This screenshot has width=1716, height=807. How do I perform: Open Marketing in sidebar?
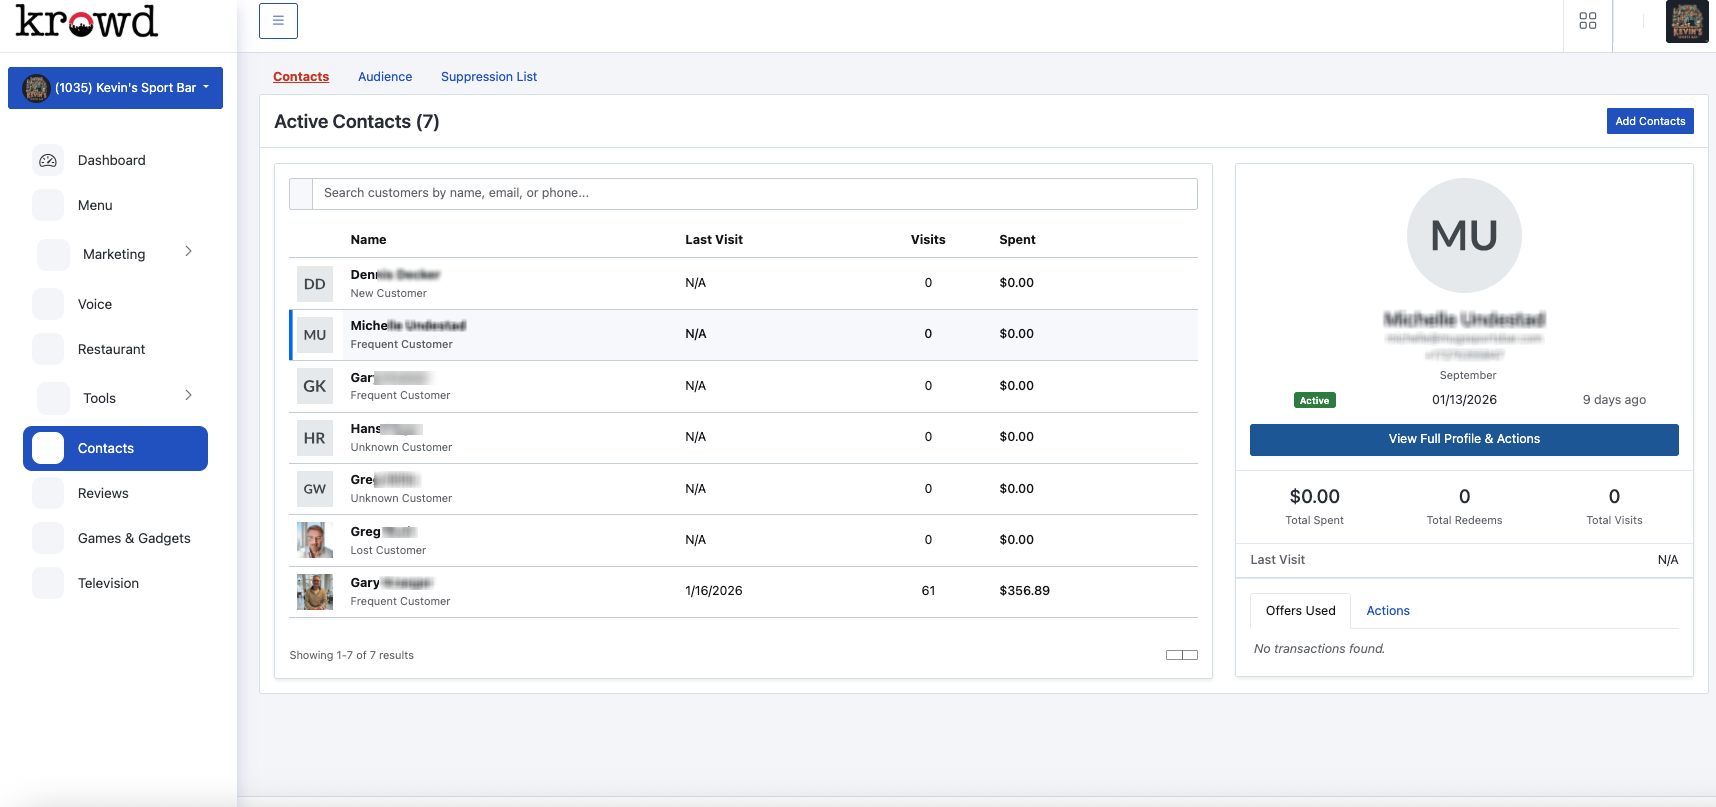(x=114, y=254)
